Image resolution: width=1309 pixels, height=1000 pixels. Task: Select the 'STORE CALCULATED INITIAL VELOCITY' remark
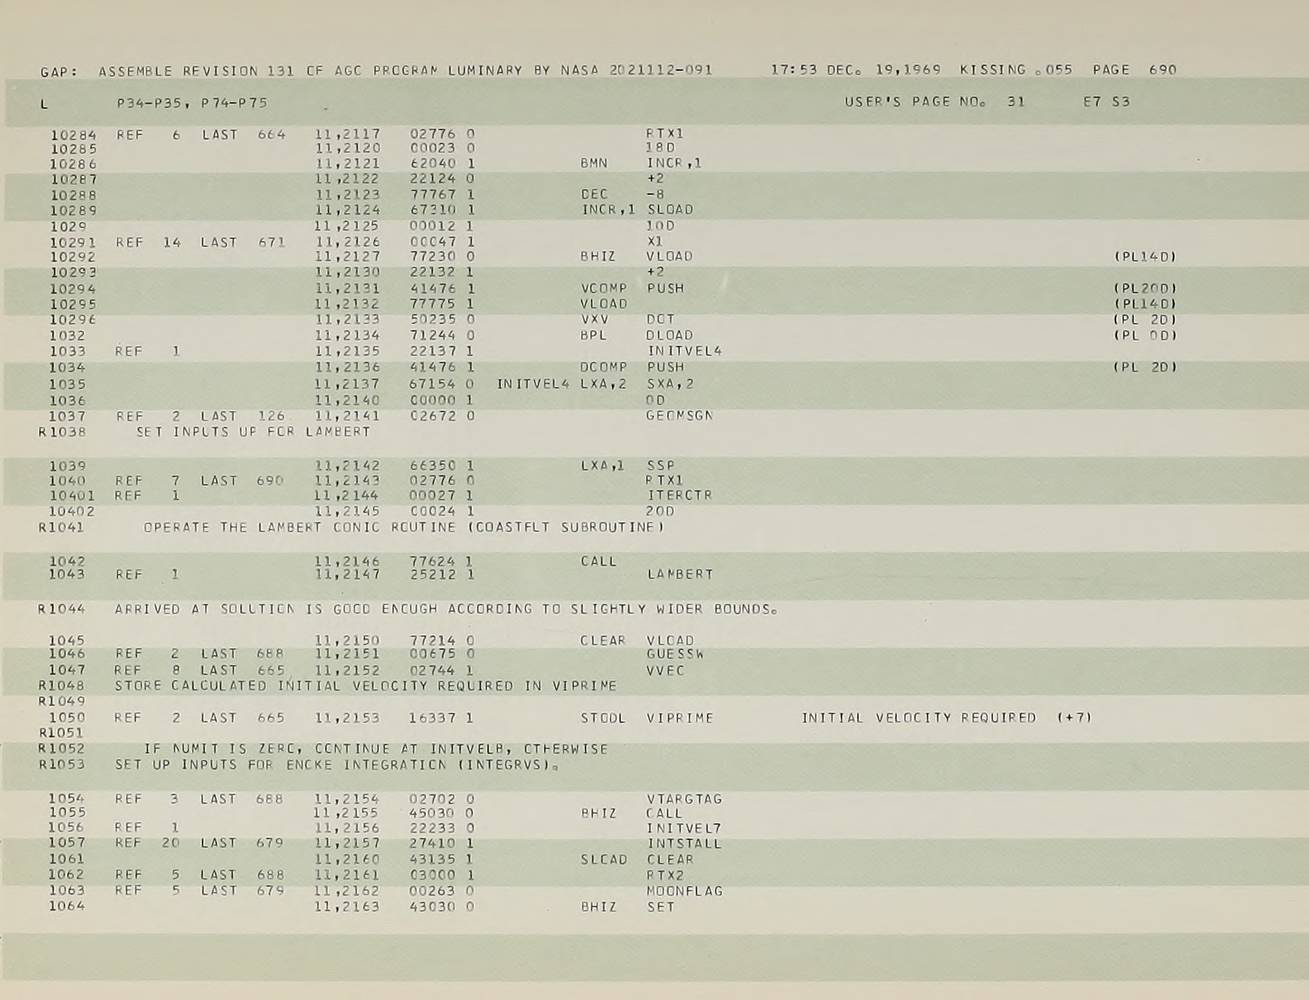coord(365,686)
